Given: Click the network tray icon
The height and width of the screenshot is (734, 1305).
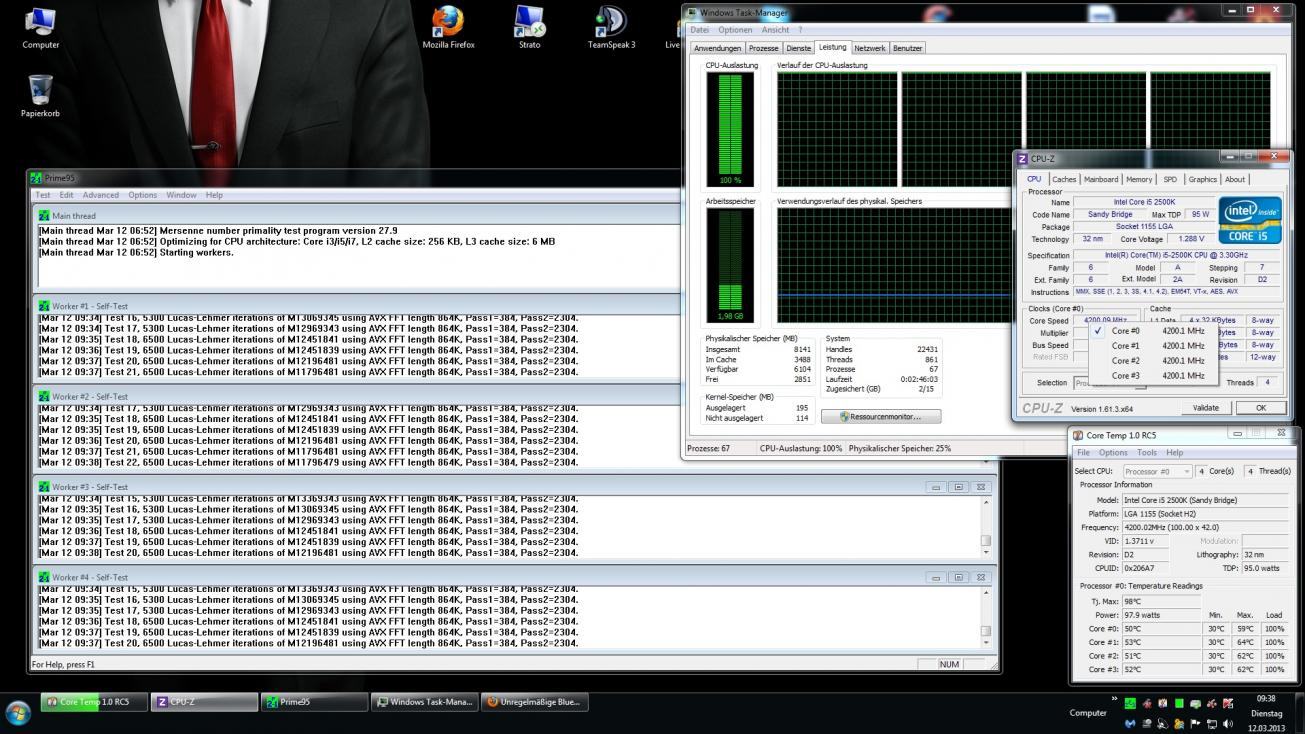Looking at the screenshot, I should click(1210, 723).
